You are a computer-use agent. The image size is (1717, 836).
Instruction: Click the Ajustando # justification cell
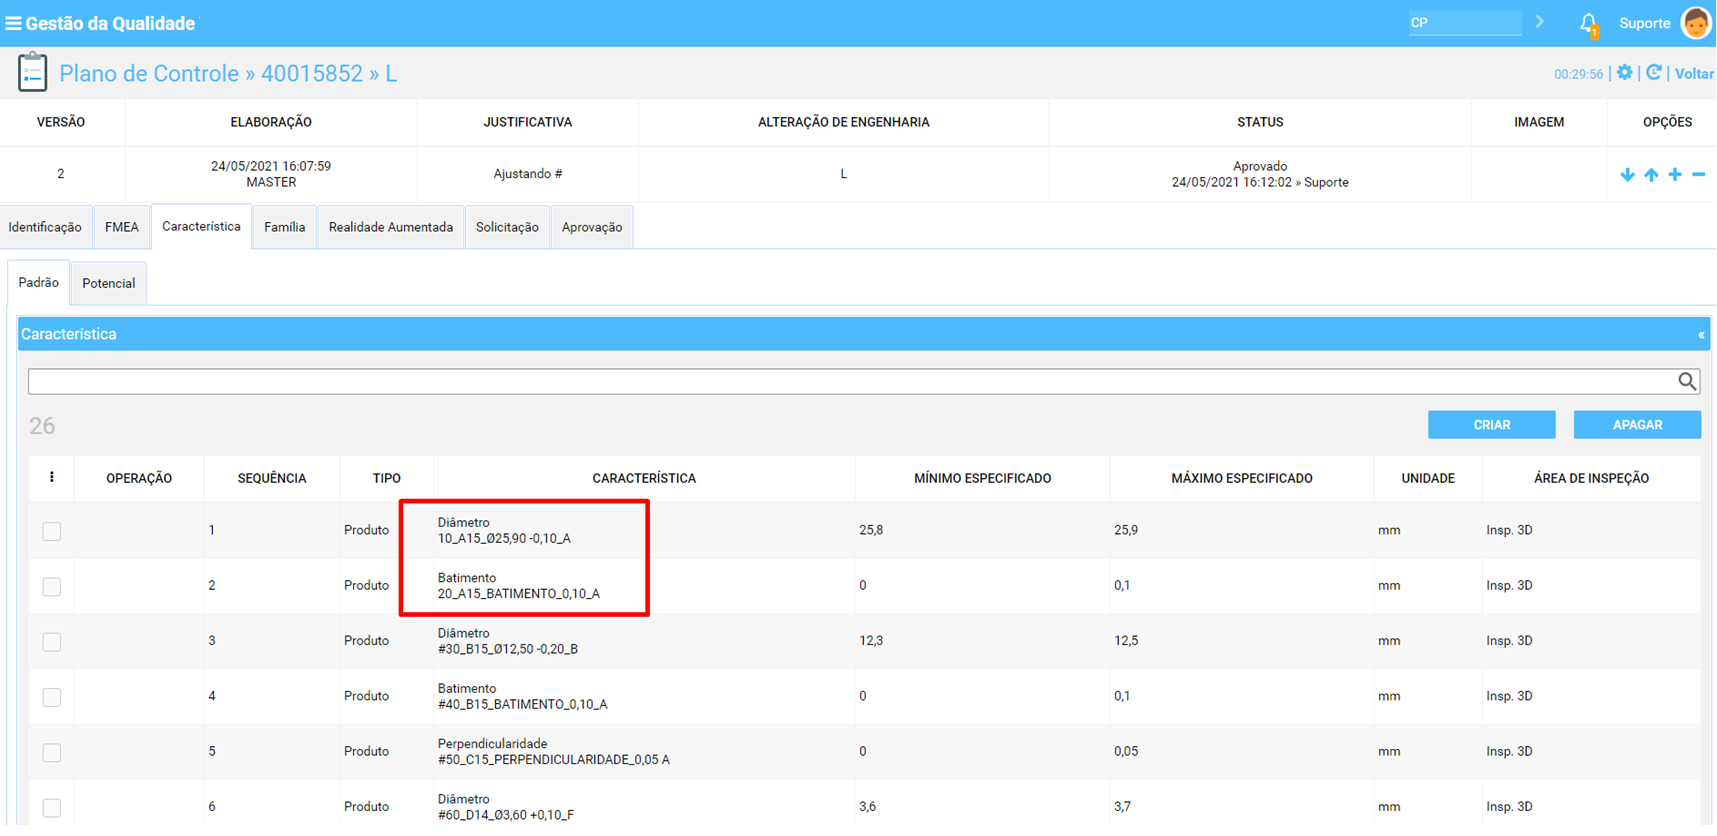click(x=528, y=174)
